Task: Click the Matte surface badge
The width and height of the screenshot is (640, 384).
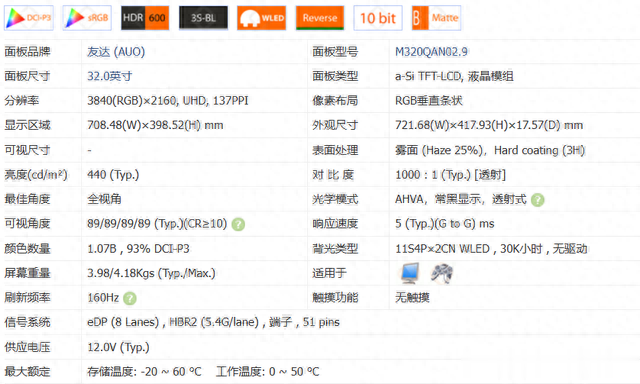Action: 436,18
